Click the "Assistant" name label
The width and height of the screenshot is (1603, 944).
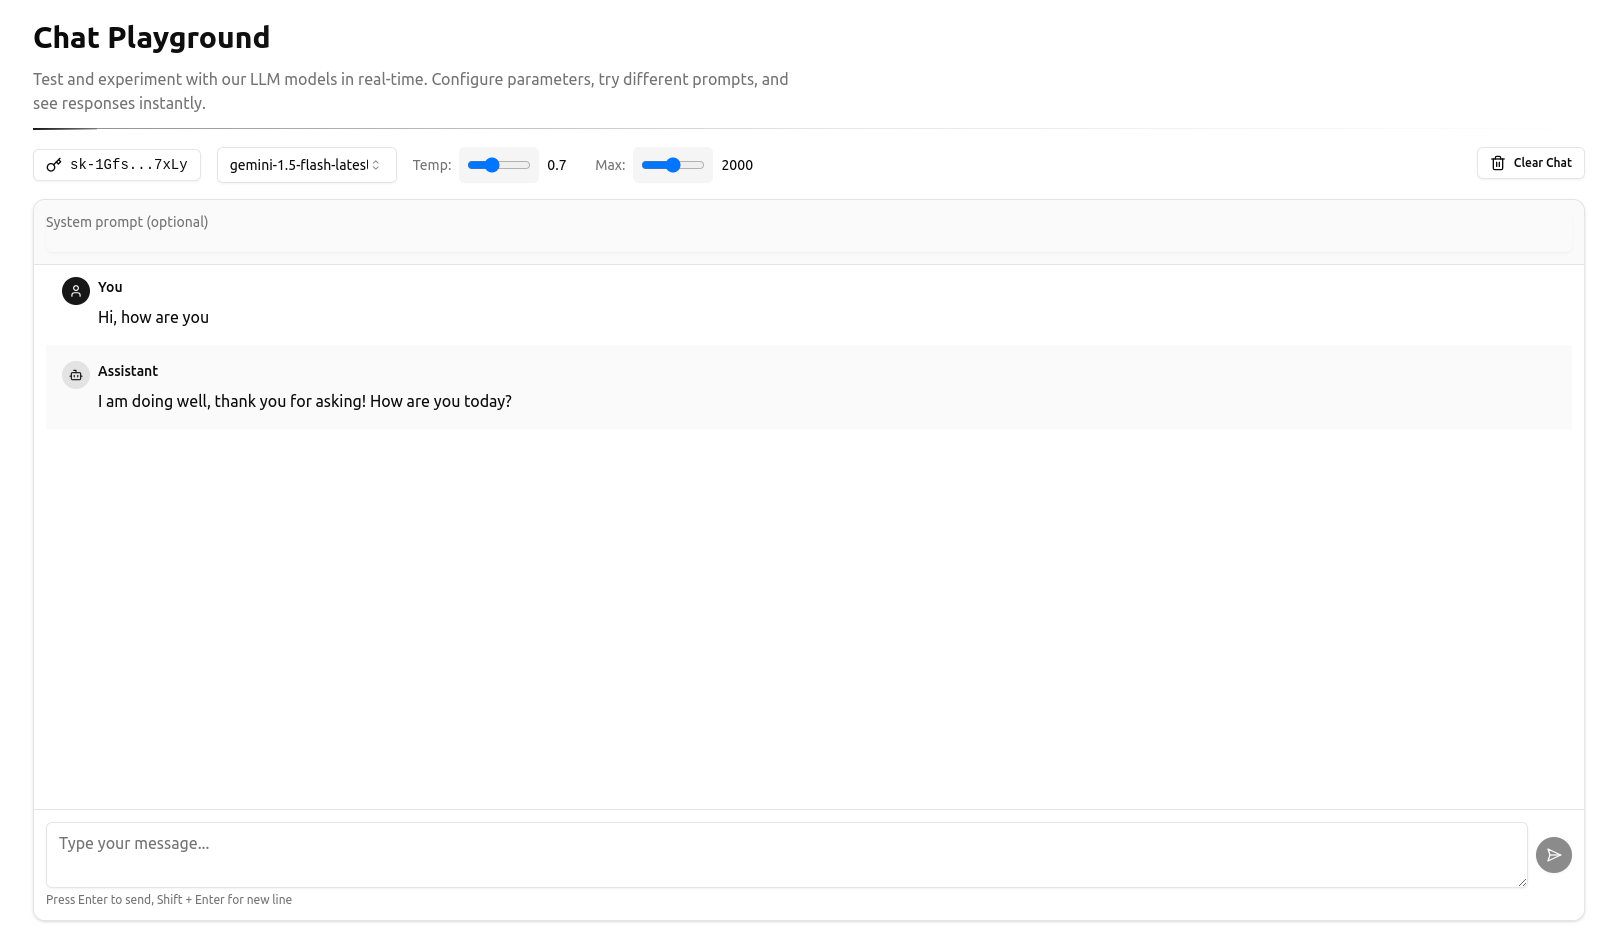[128, 371]
